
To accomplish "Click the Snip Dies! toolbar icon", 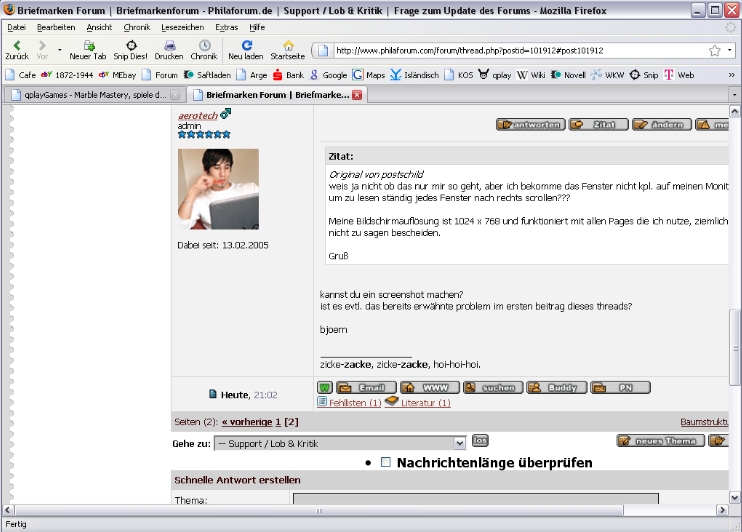I will coord(130,46).
